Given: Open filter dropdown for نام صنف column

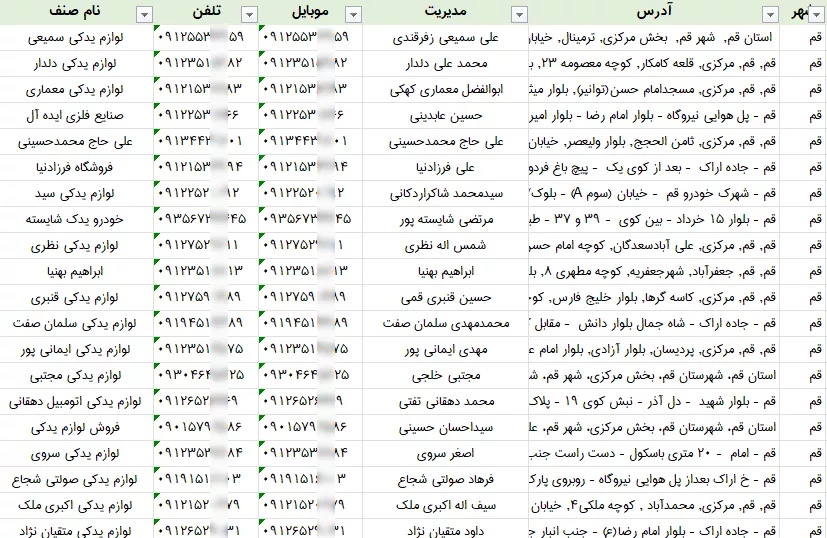Looking at the screenshot, I should [144, 15].
